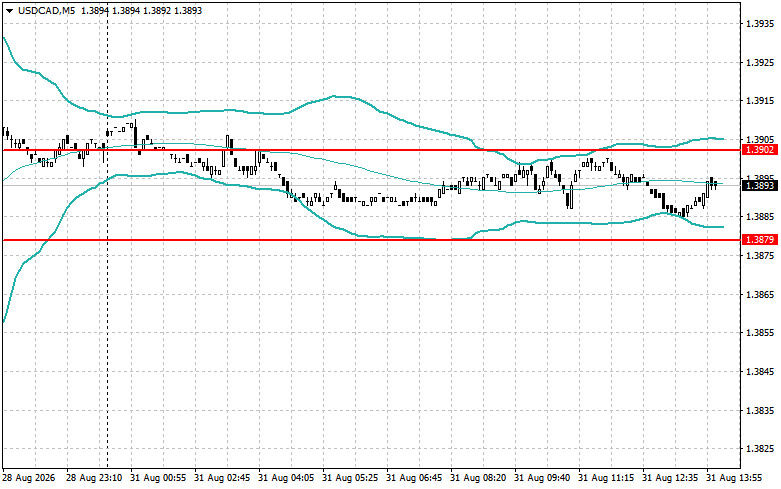The width and height of the screenshot is (781, 489).
Task: Click the 31 Aug 12:35 time label
Action: (x=670, y=478)
